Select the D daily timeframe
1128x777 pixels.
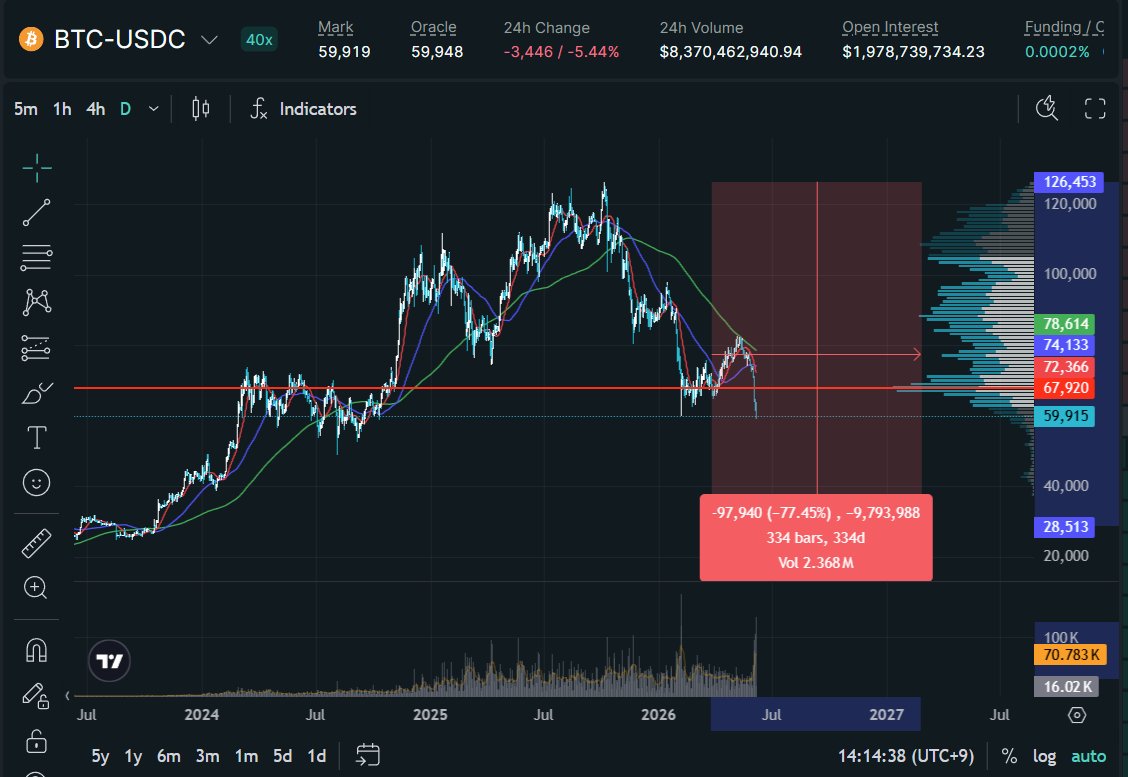[x=125, y=109]
